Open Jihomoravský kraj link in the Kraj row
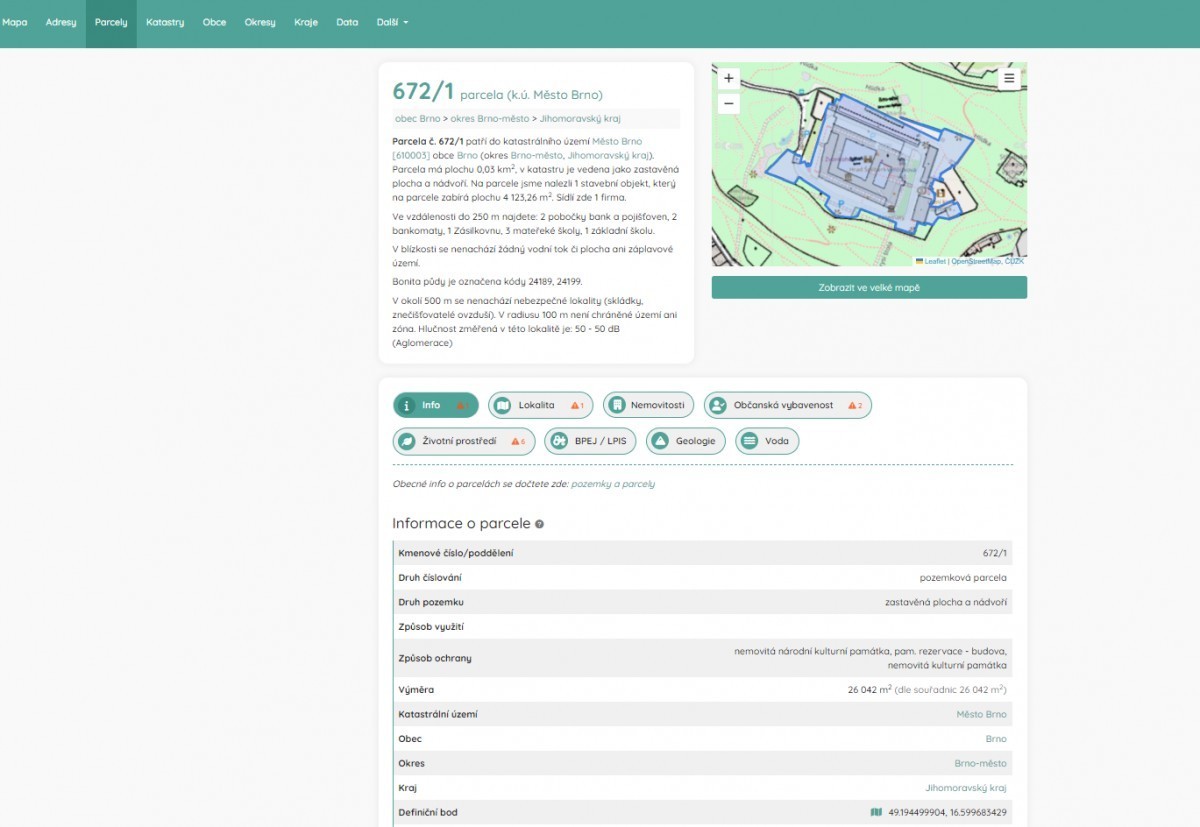This screenshot has width=1200, height=827. (x=966, y=788)
